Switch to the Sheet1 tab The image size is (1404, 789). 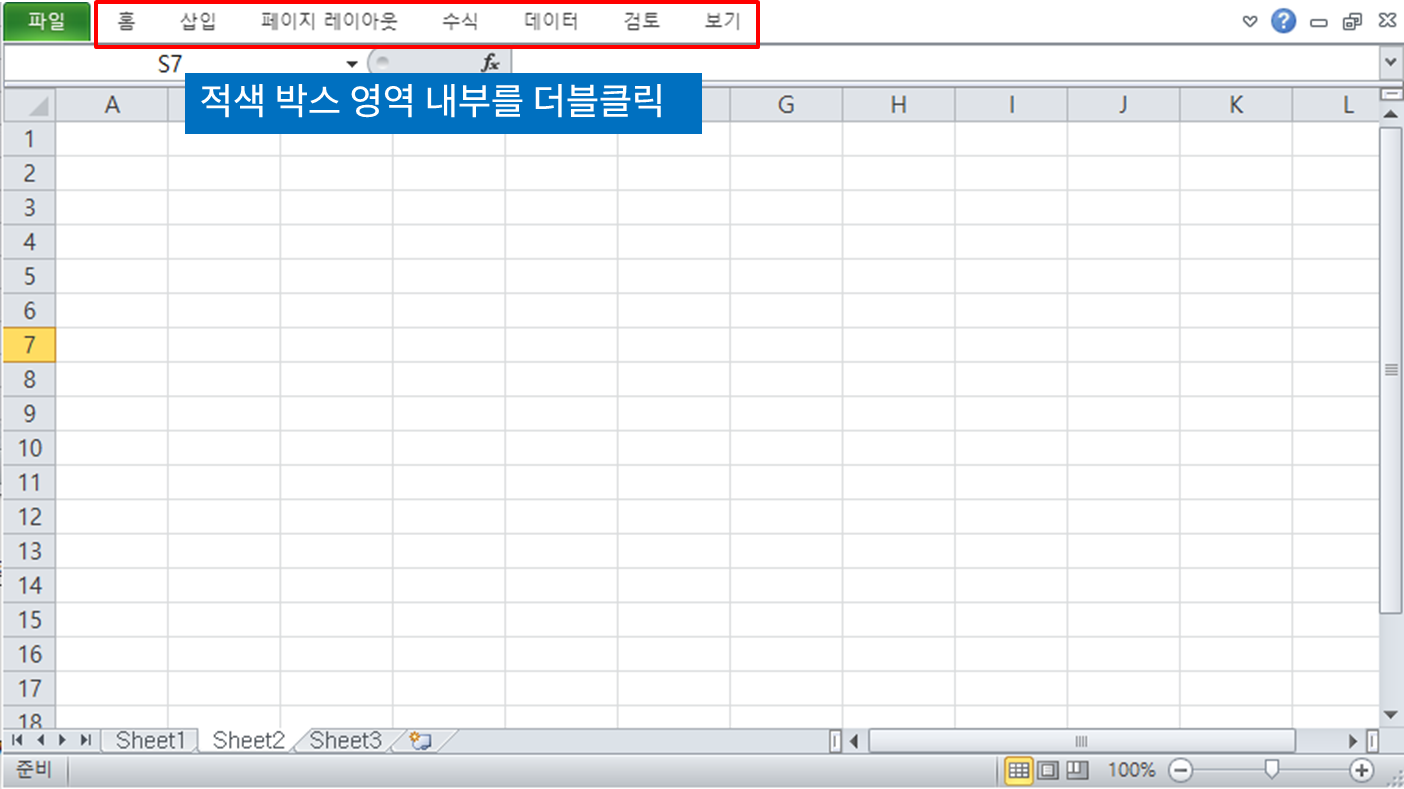151,741
